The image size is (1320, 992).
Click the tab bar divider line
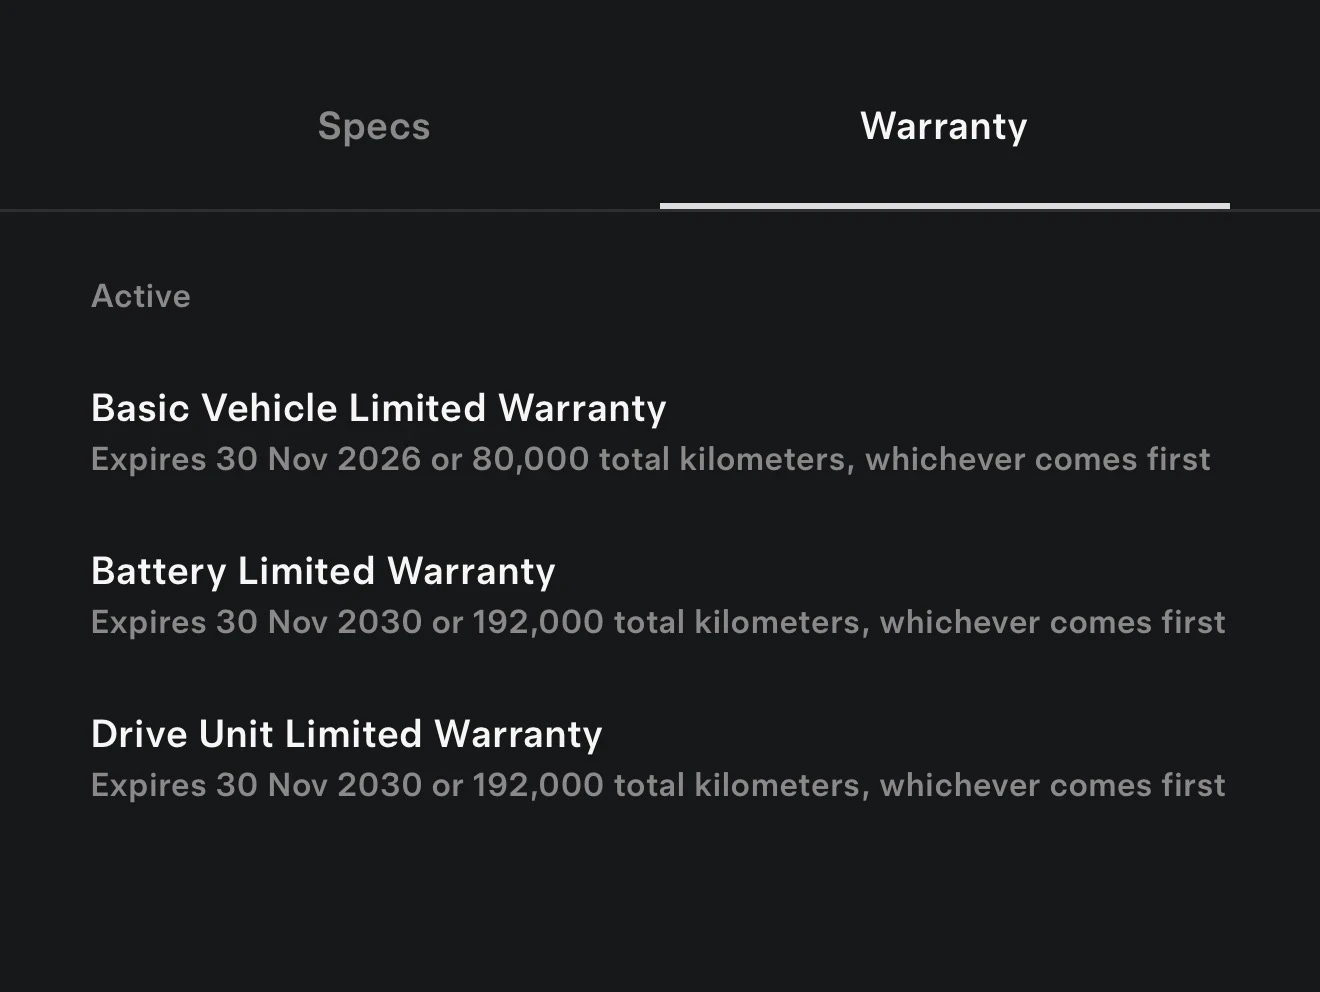330,210
